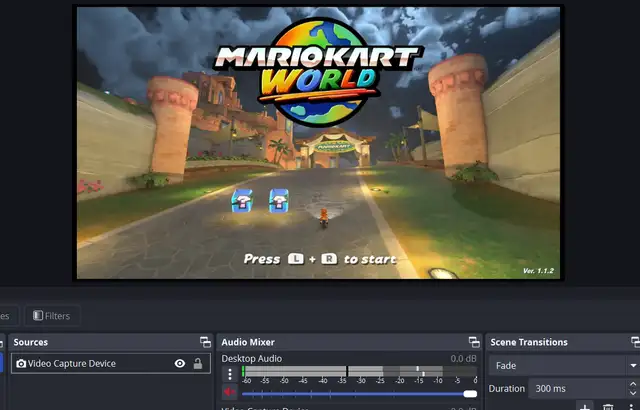This screenshot has height=410, width=640.
Task: Pop out the Sources dock panel
Action: point(205,342)
